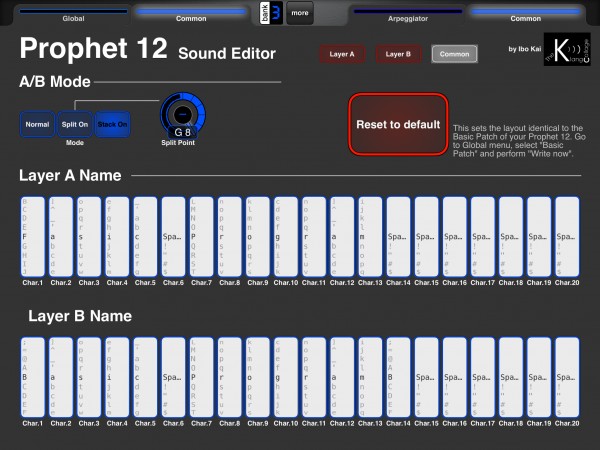Click the Split Point knob
This screenshot has height=450, width=600.
[x=183, y=114]
